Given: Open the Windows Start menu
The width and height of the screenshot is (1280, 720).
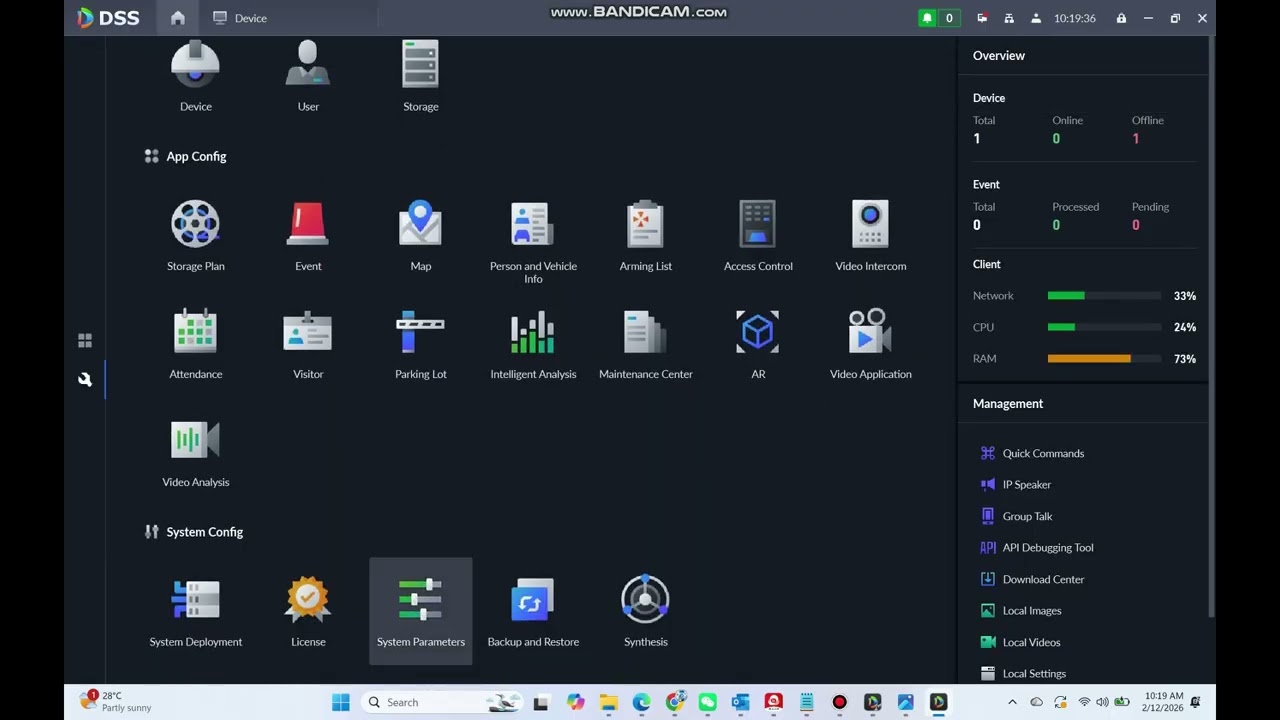Looking at the screenshot, I should pyautogui.click(x=341, y=702).
